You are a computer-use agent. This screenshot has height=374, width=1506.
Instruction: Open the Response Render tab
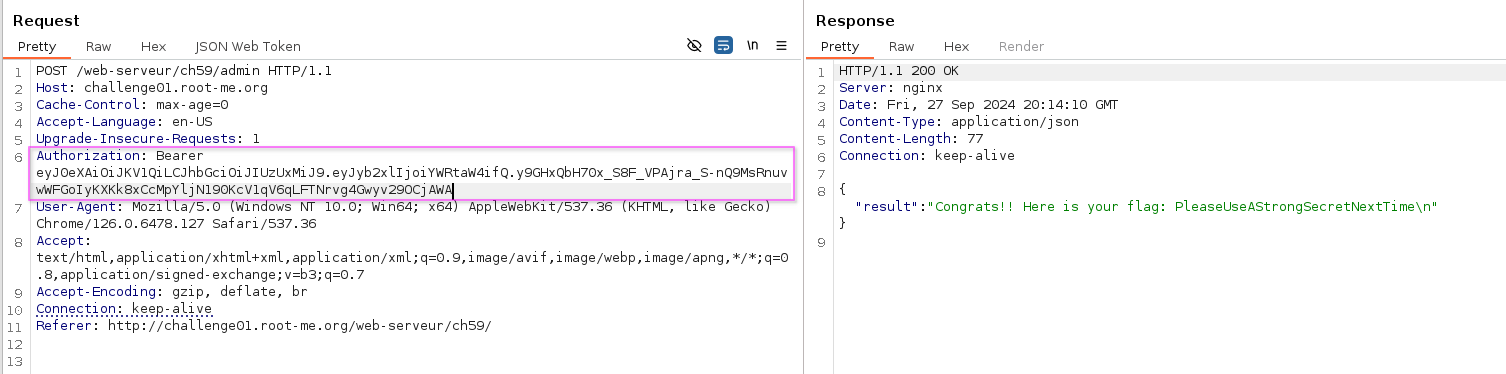click(x=1021, y=46)
